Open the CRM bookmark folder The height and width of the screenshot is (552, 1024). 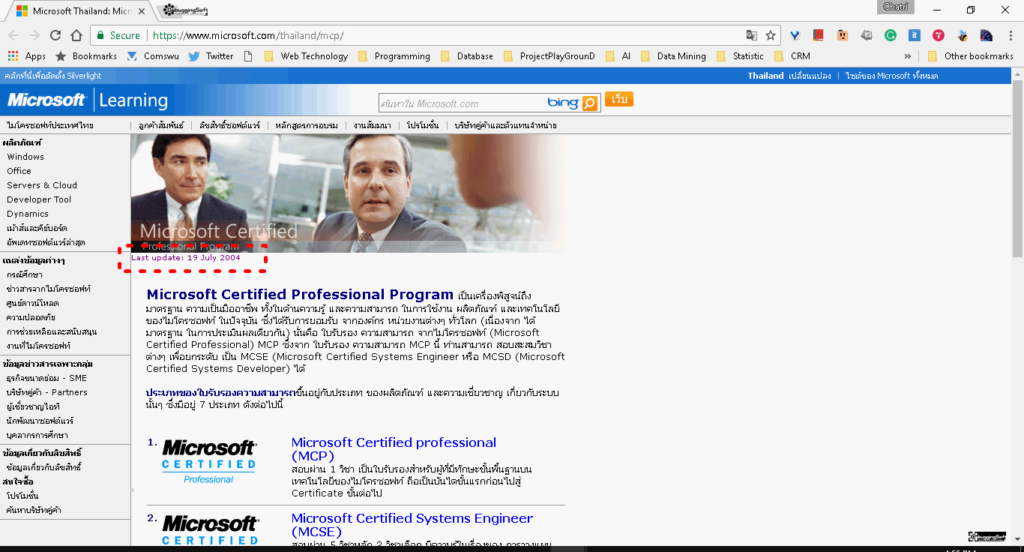pyautogui.click(x=792, y=56)
